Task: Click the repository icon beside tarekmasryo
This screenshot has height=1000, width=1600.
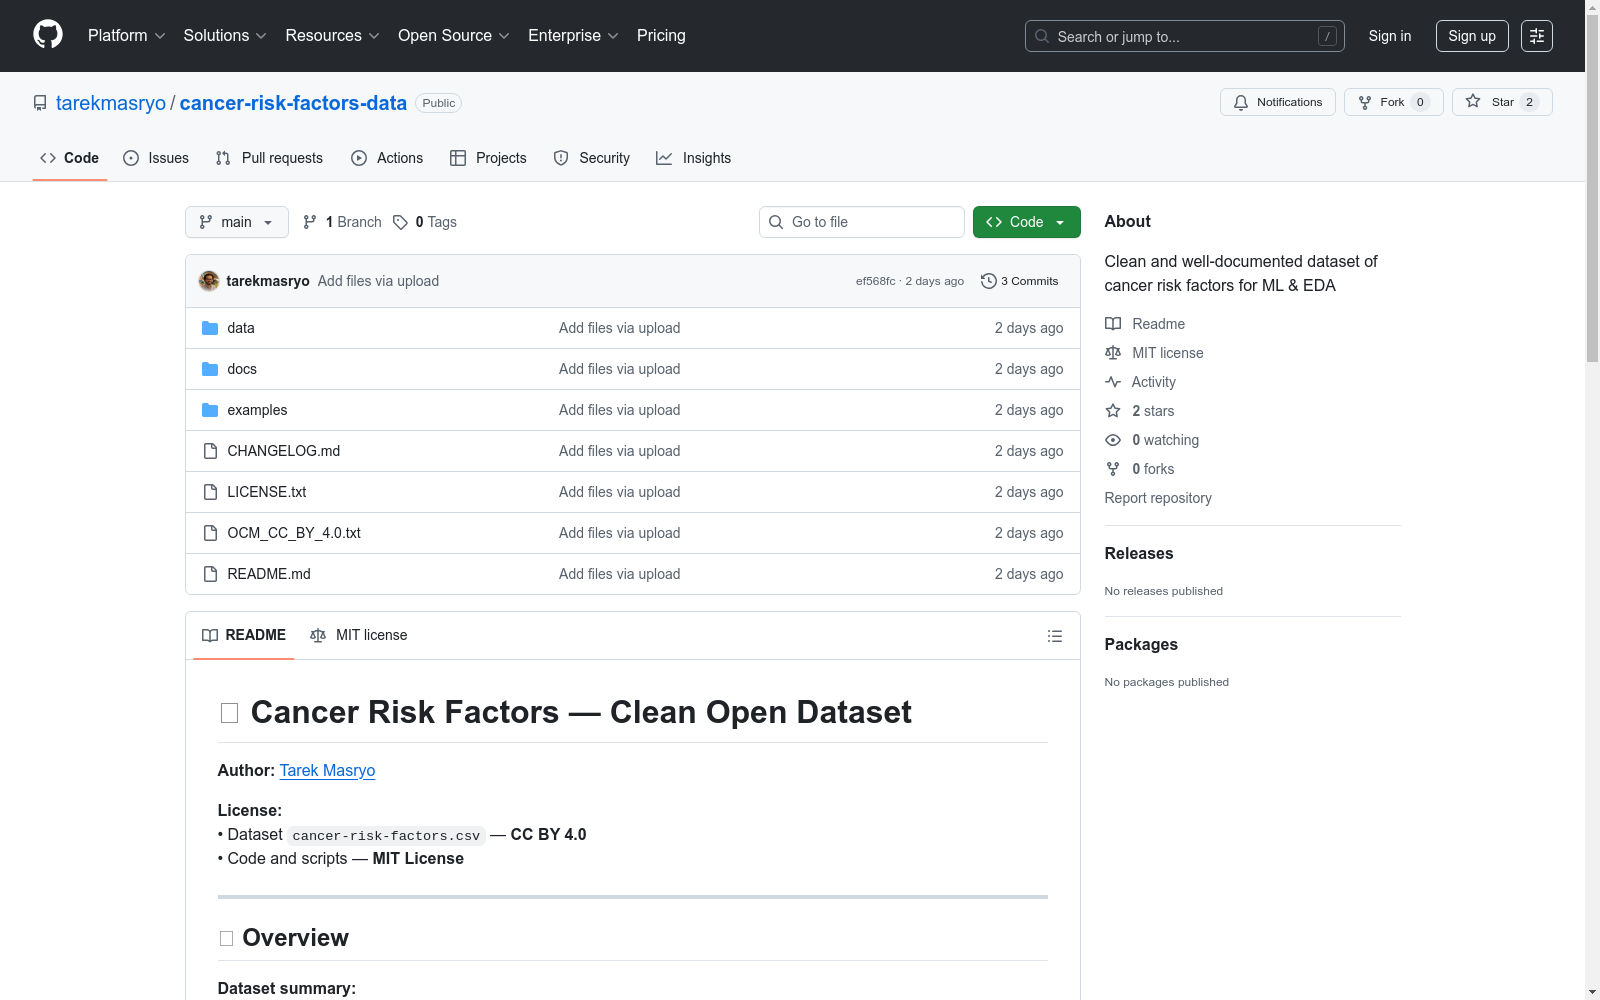Action: [x=40, y=103]
